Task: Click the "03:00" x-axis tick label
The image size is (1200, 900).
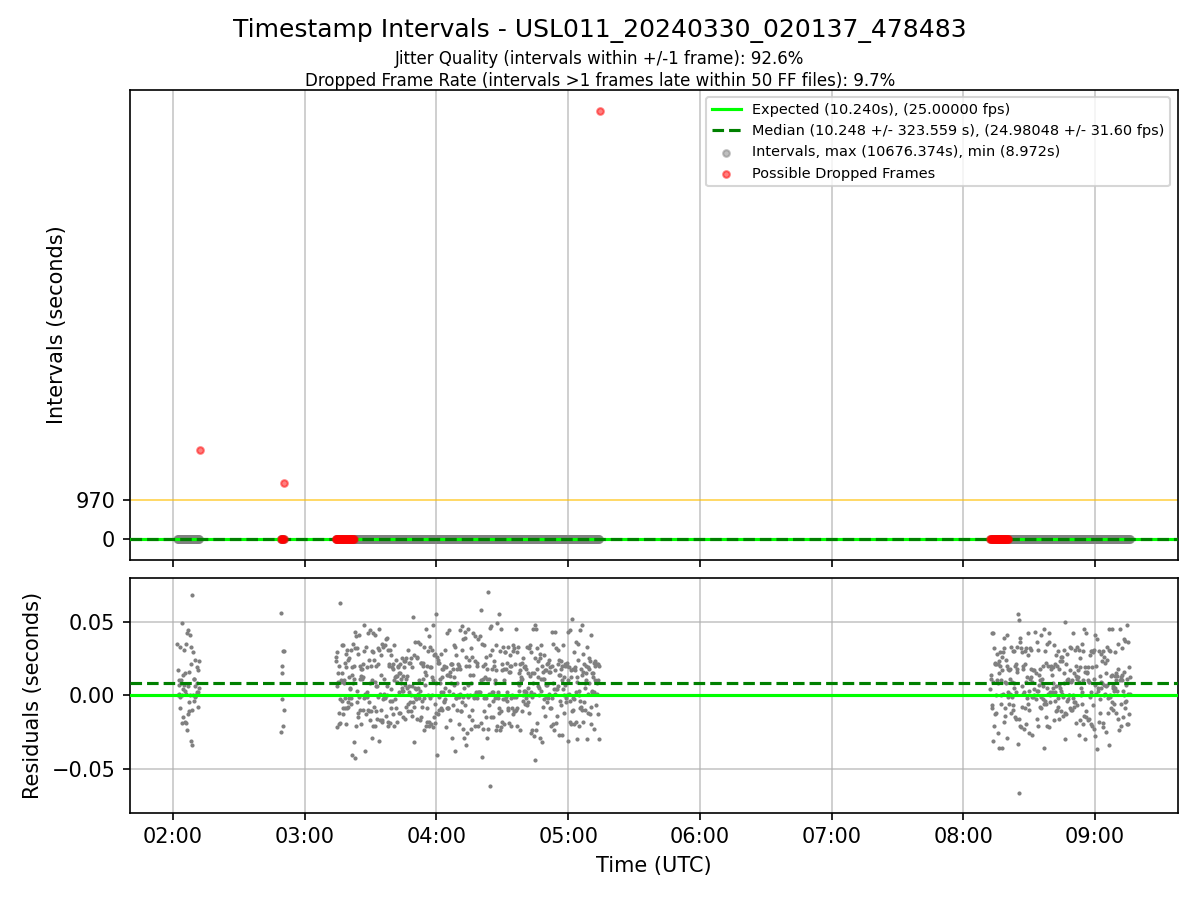Action: coord(305,836)
